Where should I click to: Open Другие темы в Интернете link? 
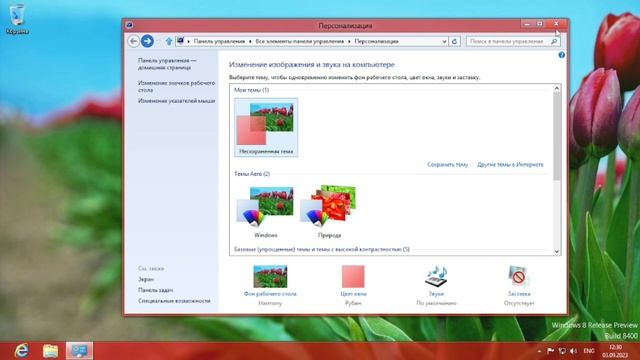510,164
